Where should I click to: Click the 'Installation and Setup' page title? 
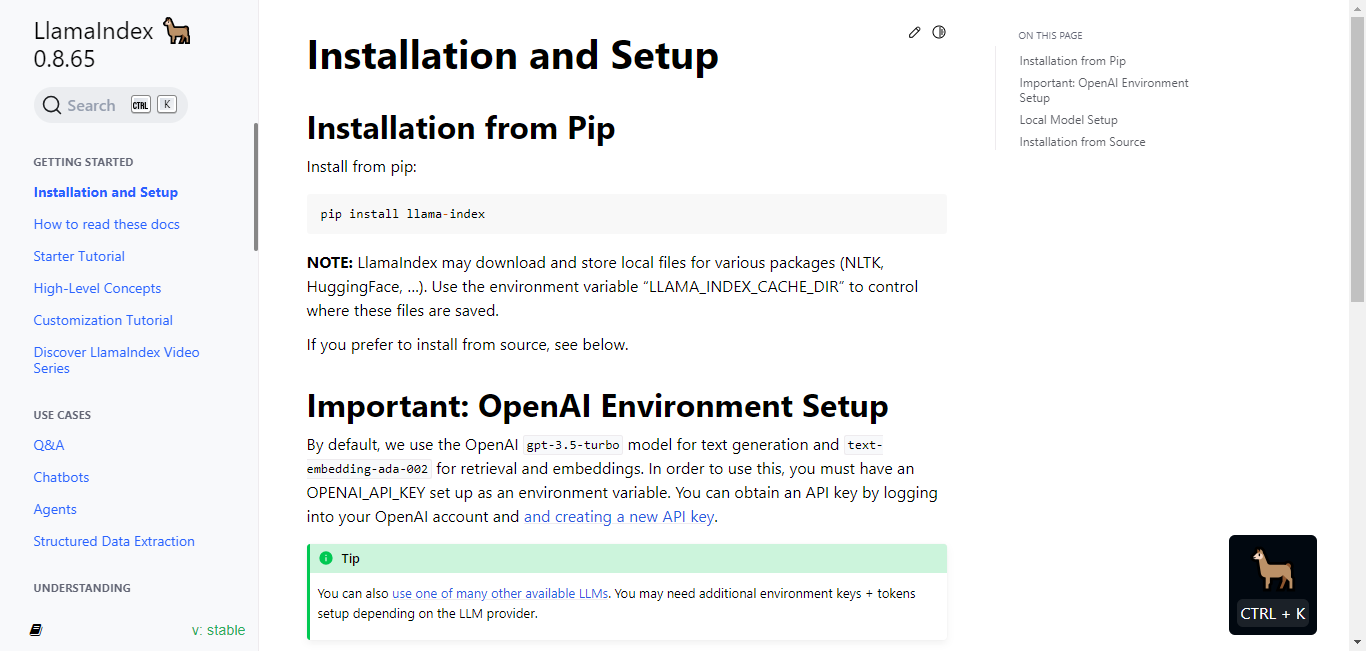click(x=513, y=56)
